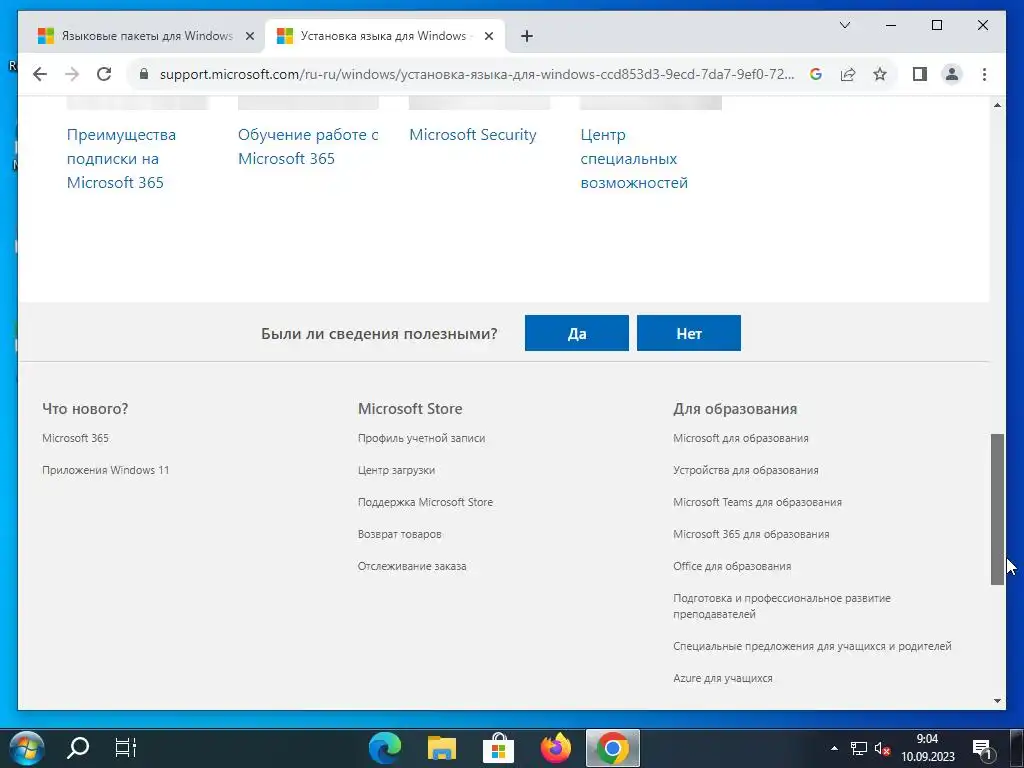The height and width of the screenshot is (768, 1024).
Task: Open 'Отслеживание заказа' link
Action: (411, 566)
